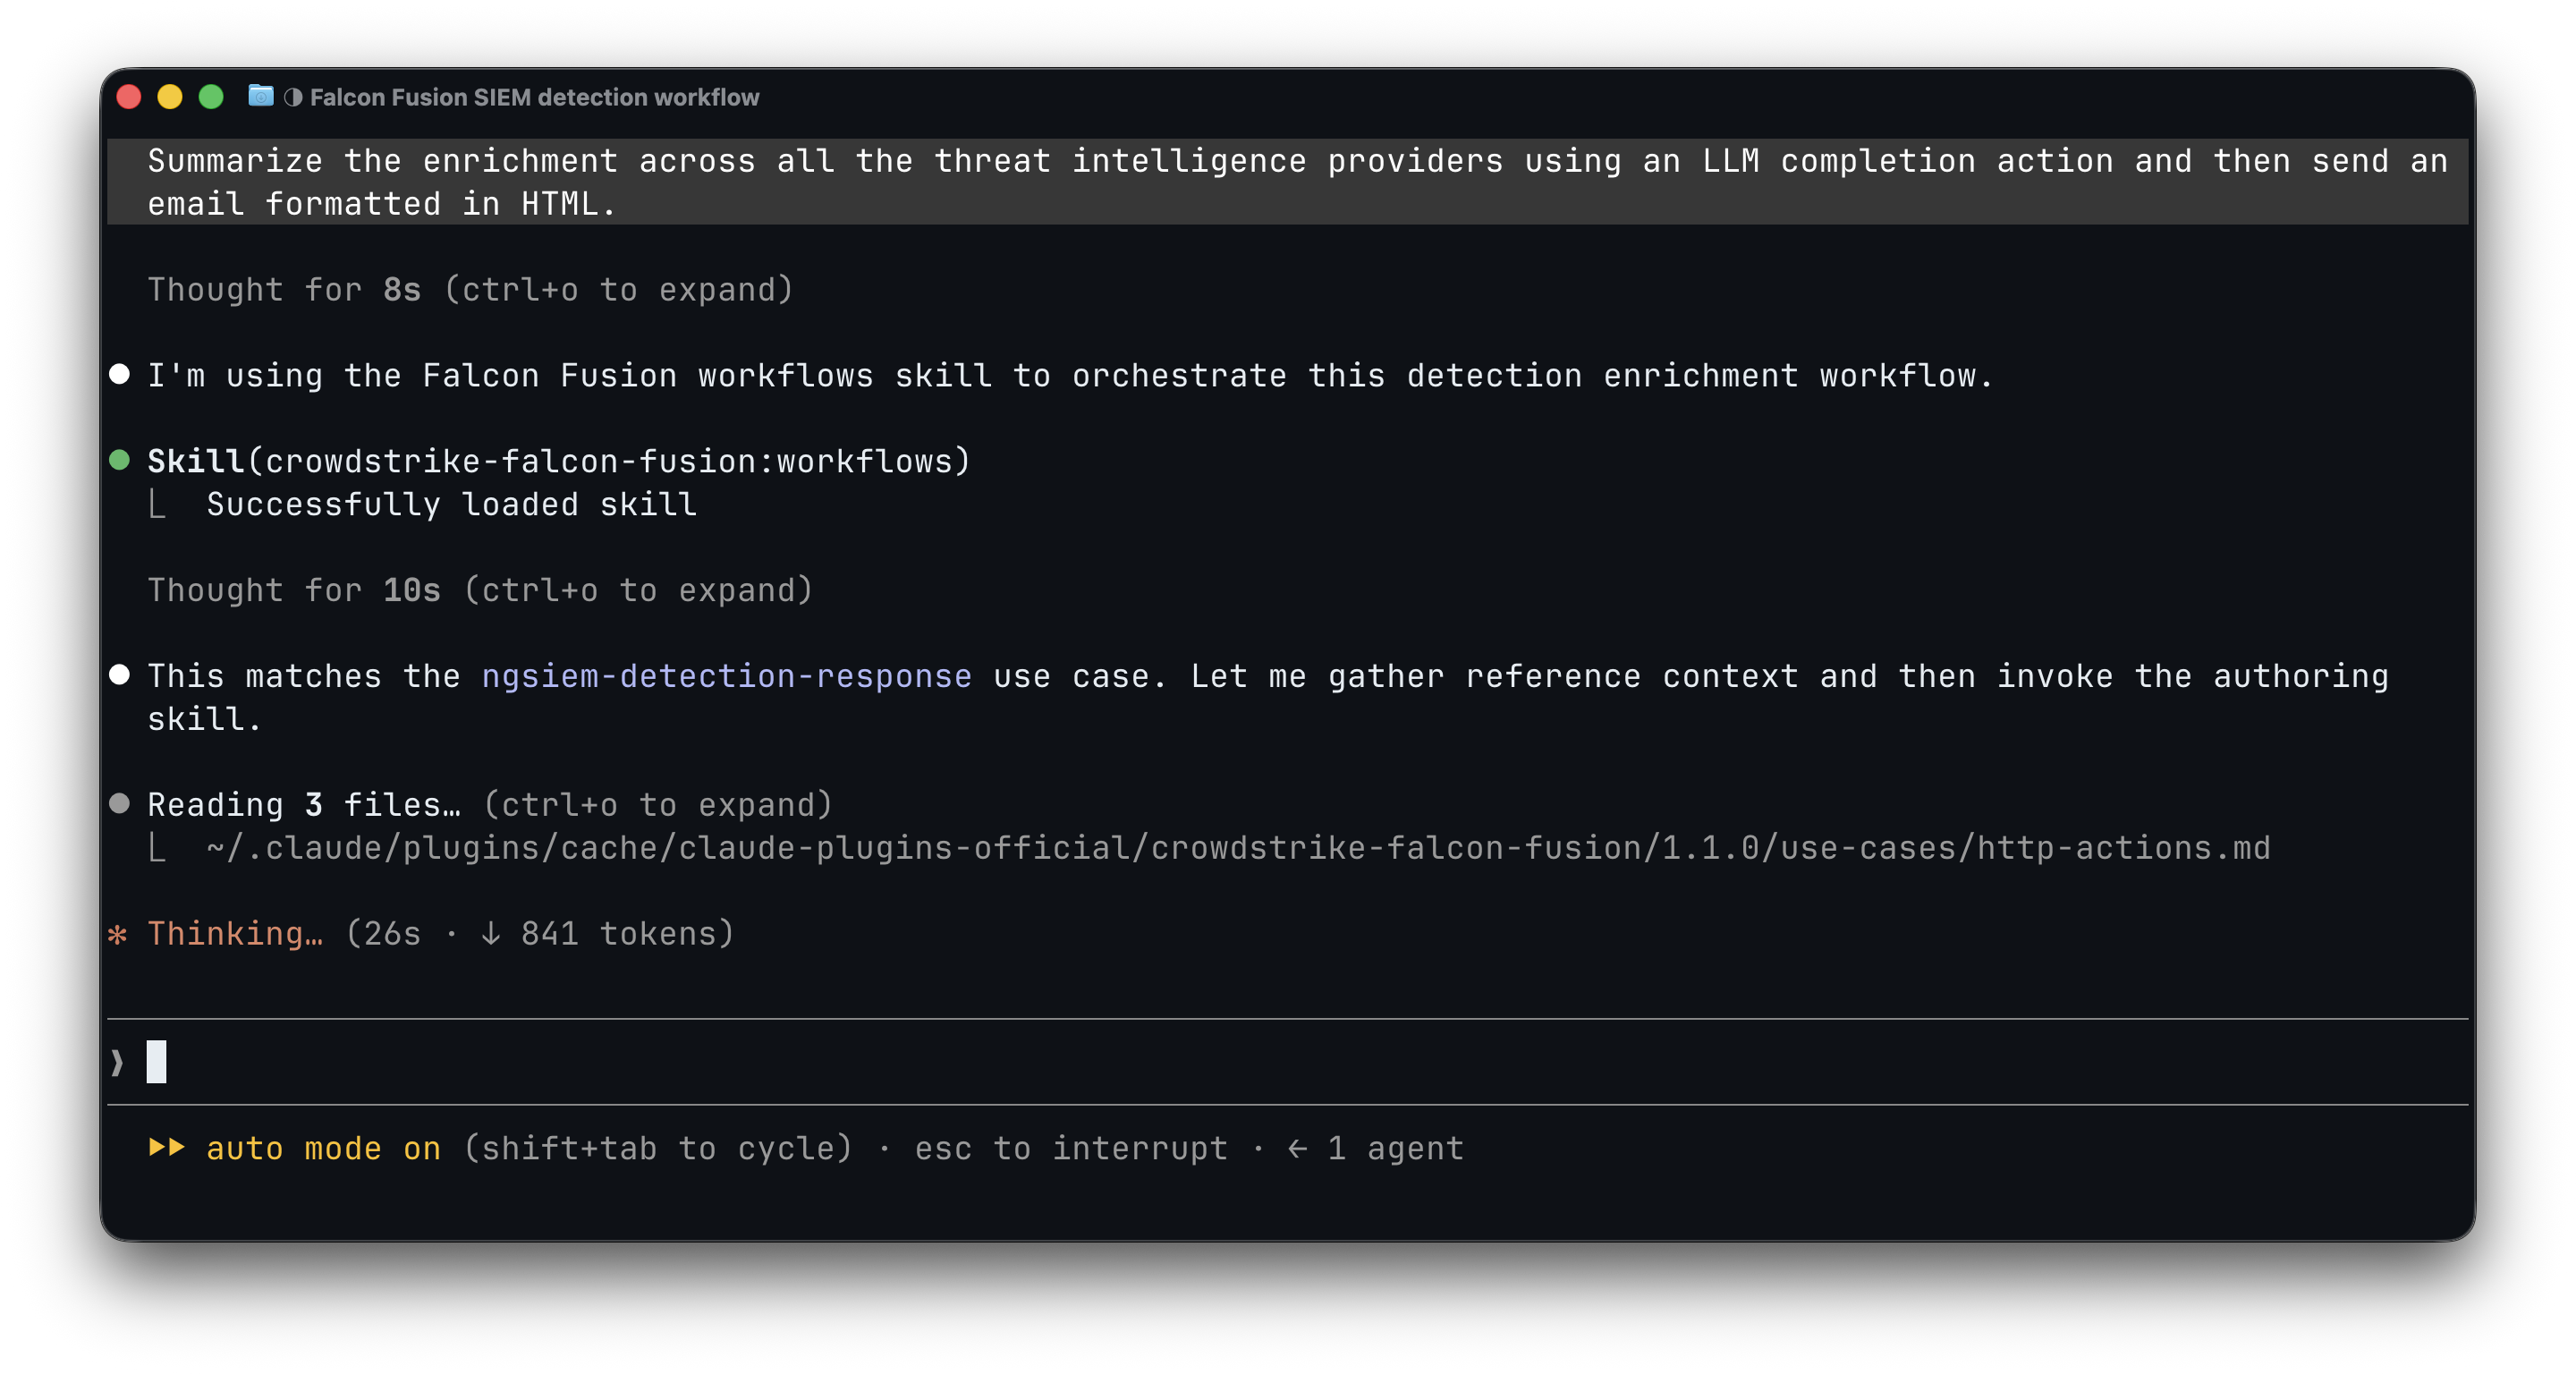Click "email formatted in HTML." line of the prompt

click(x=382, y=204)
